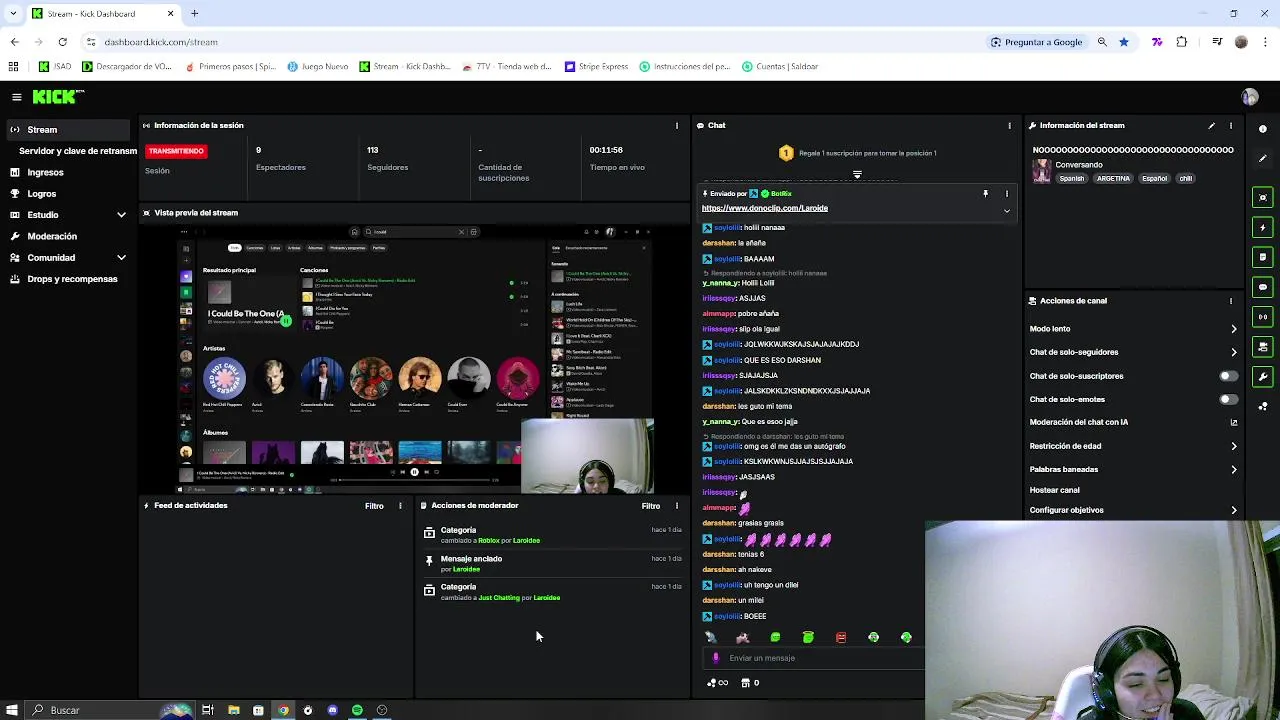This screenshot has height=720, width=1280.
Task: Click the lightning bolt icon in right sidebar
Action: 1263,228
